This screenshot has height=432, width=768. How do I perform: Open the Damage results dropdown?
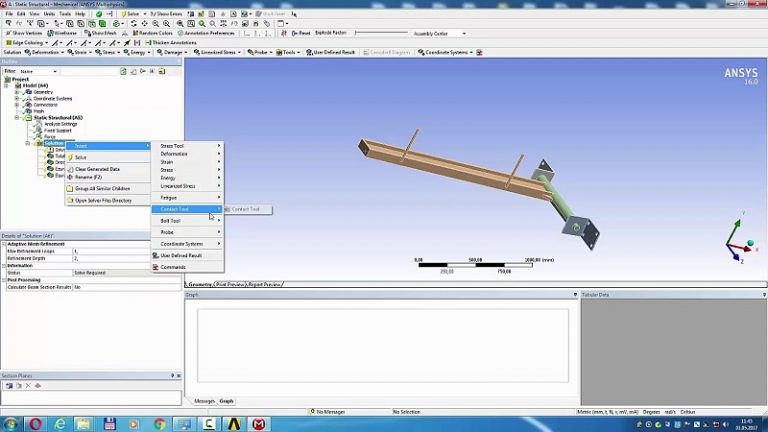click(x=172, y=52)
